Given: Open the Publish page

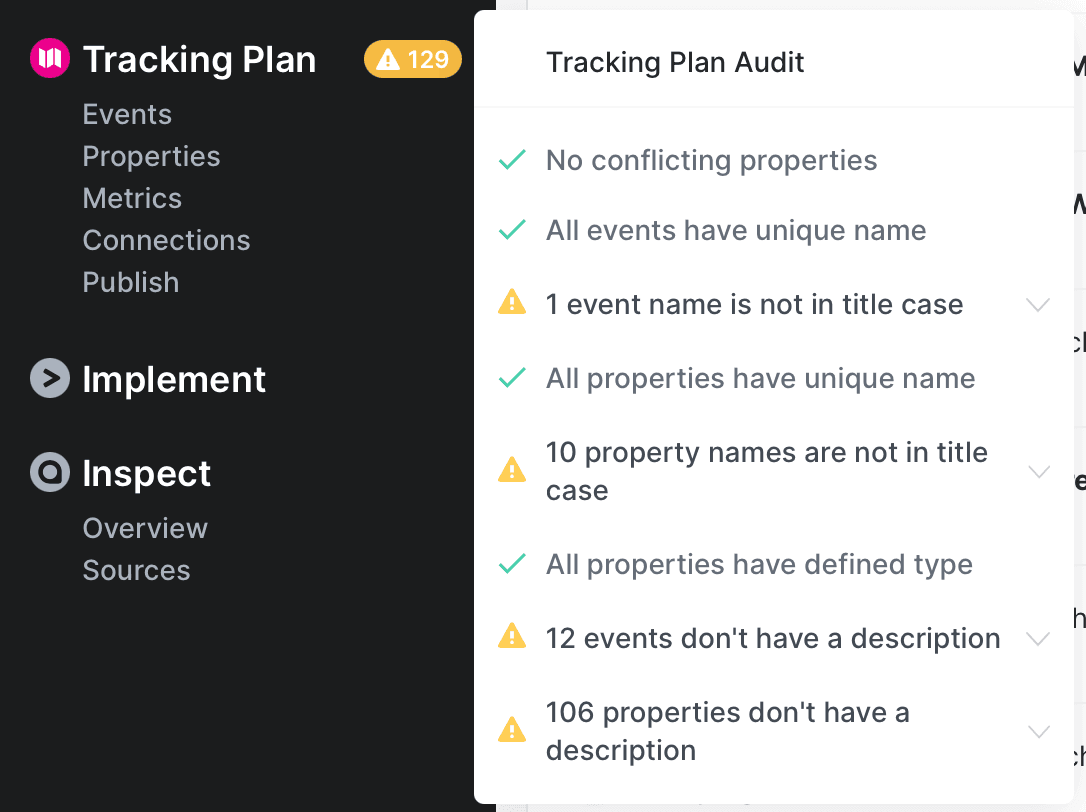Looking at the screenshot, I should pos(131,282).
